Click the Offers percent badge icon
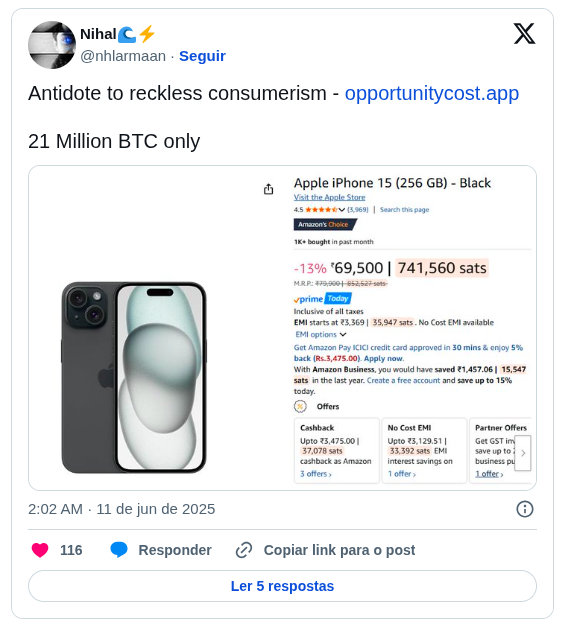564x624 pixels. point(300,406)
